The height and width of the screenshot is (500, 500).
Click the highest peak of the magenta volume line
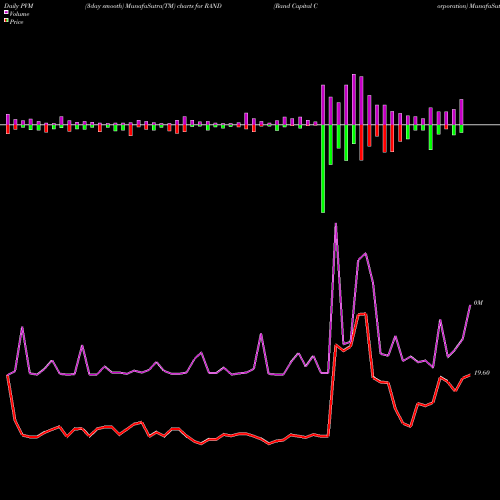(336, 224)
